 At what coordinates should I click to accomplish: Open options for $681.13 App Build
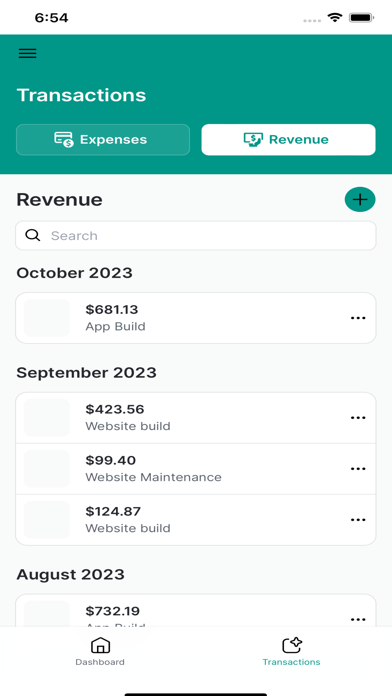click(358, 318)
